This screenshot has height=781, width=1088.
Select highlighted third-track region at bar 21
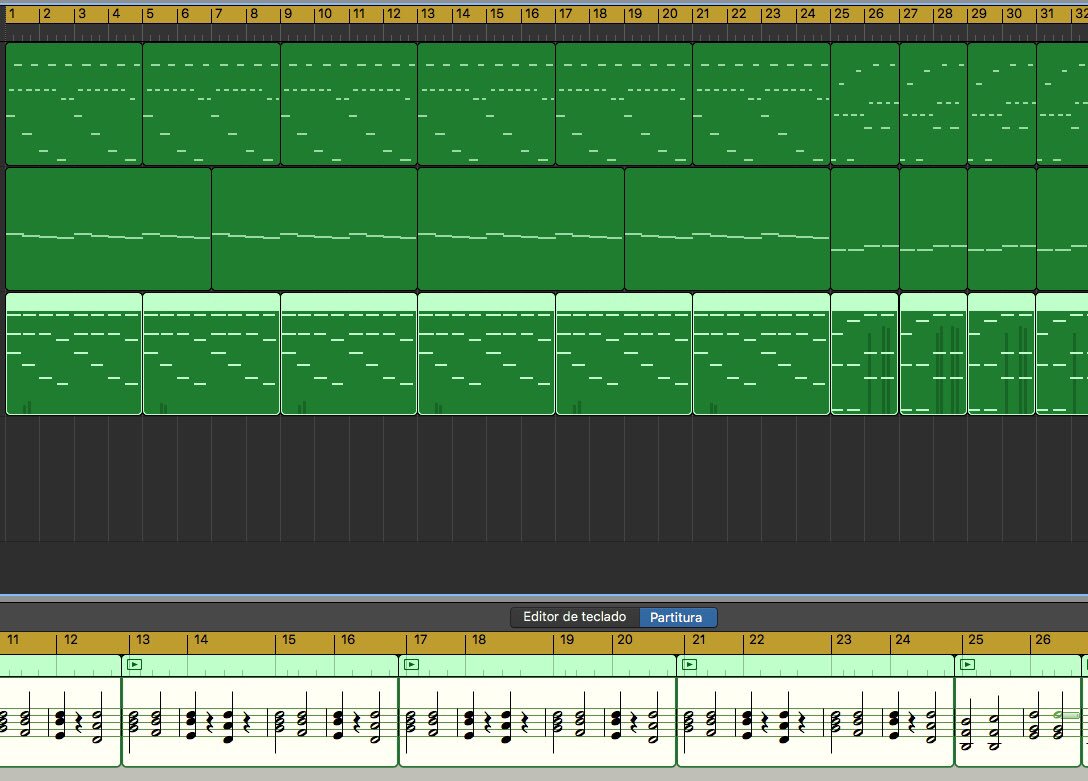(762, 354)
